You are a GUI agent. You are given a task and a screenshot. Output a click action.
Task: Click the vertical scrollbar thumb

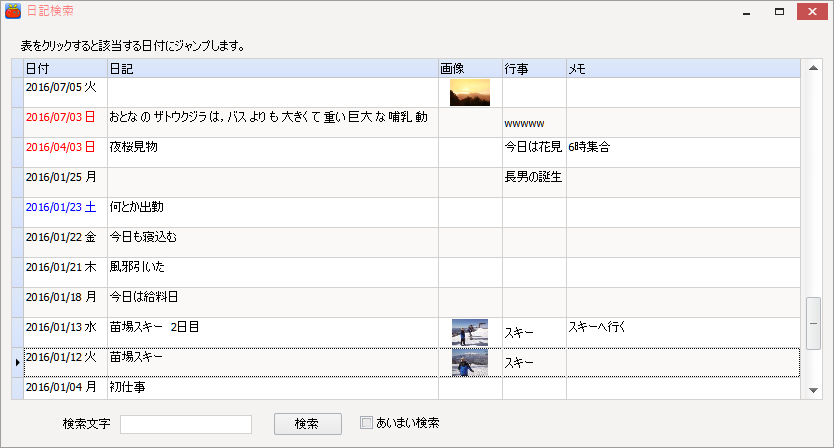813,323
